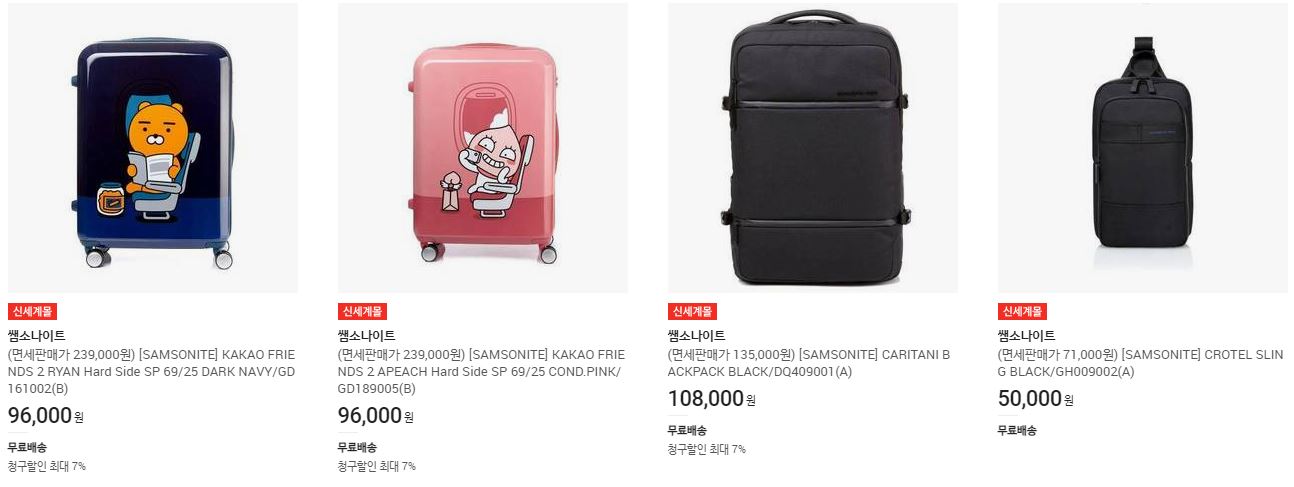View the black Caritani backpack photo
Viewport: 1294px width, 487px height.
[x=813, y=148]
